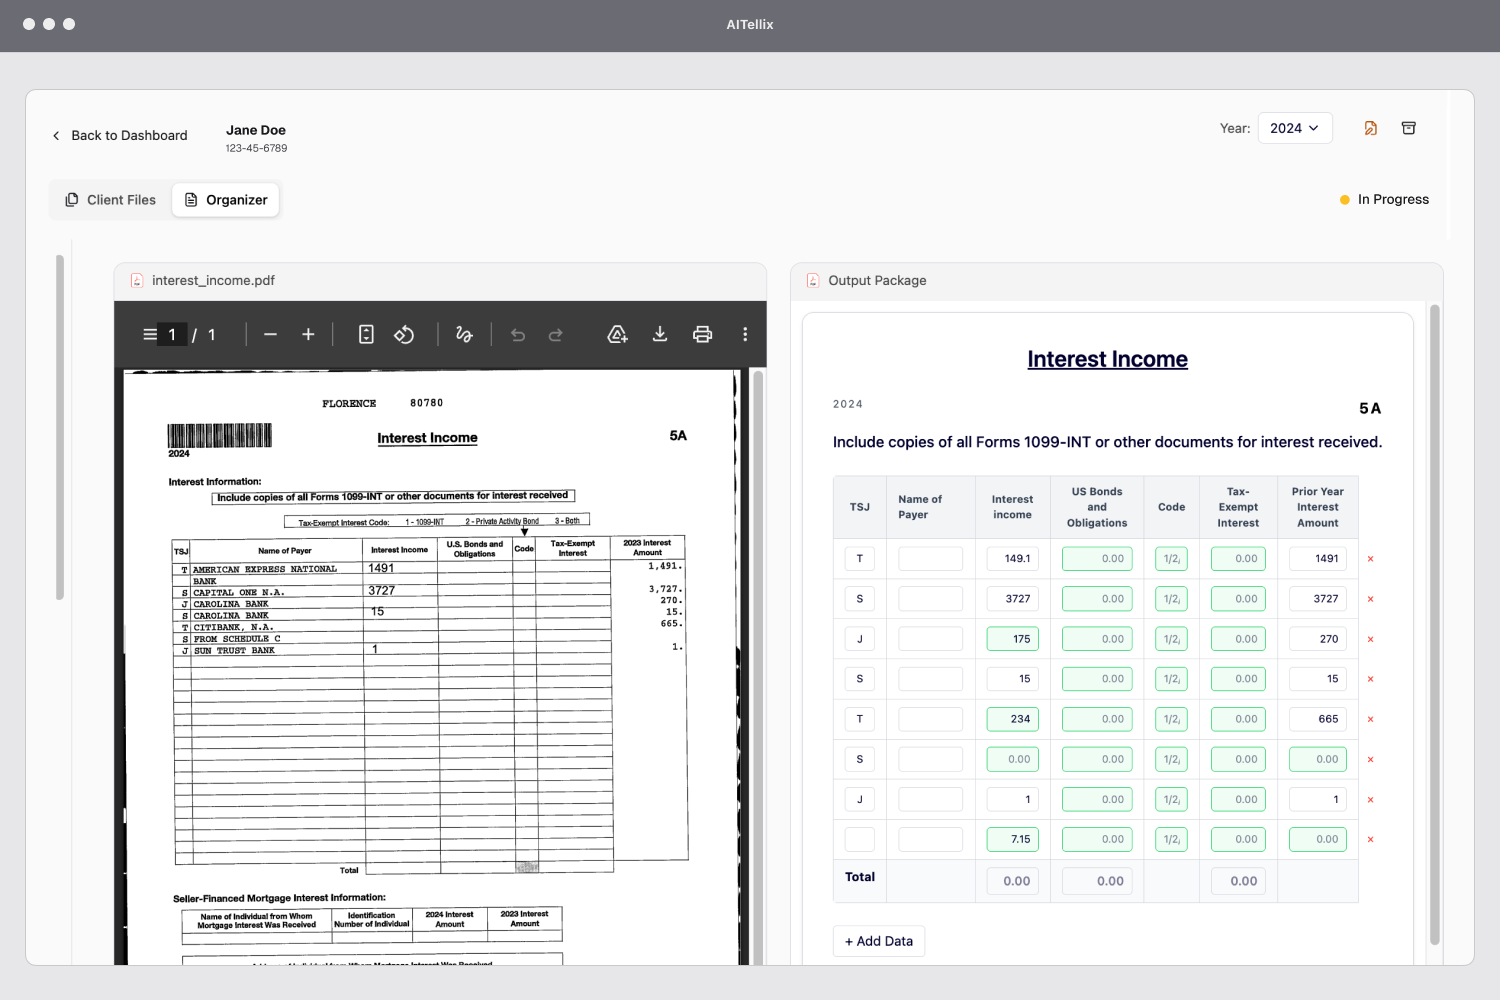Open the Year 2024 dropdown

(x=1295, y=127)
